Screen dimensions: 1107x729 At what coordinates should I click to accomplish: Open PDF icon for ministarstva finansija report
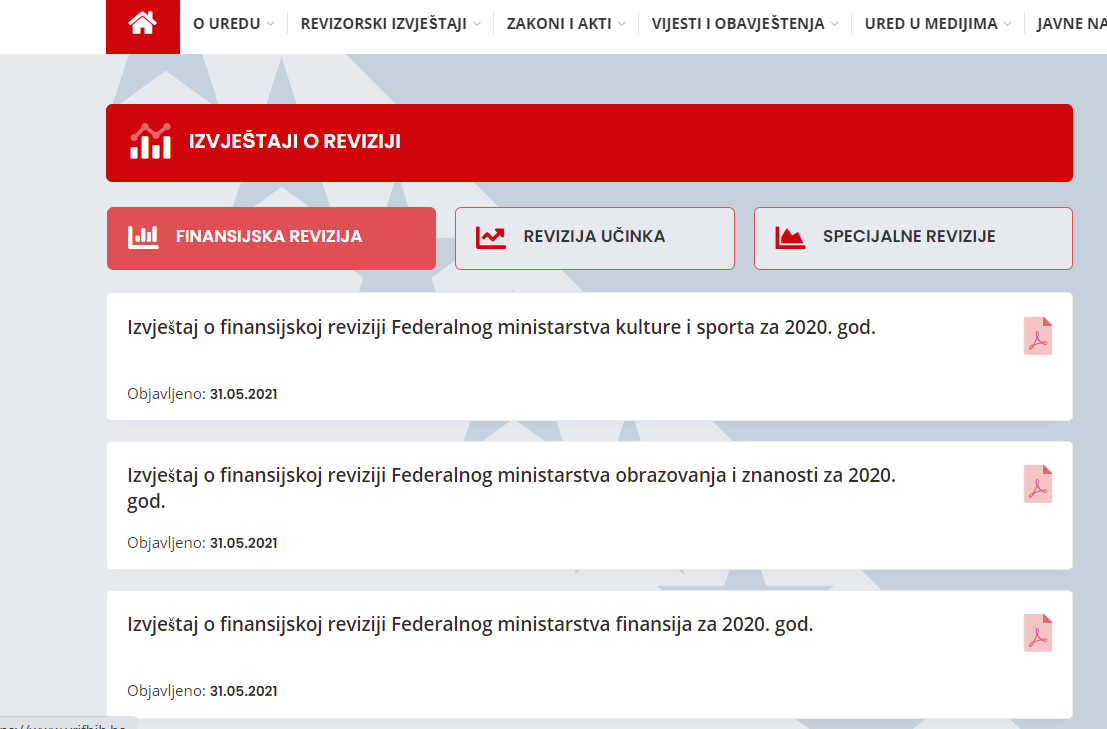click(x=1038, y=633)
